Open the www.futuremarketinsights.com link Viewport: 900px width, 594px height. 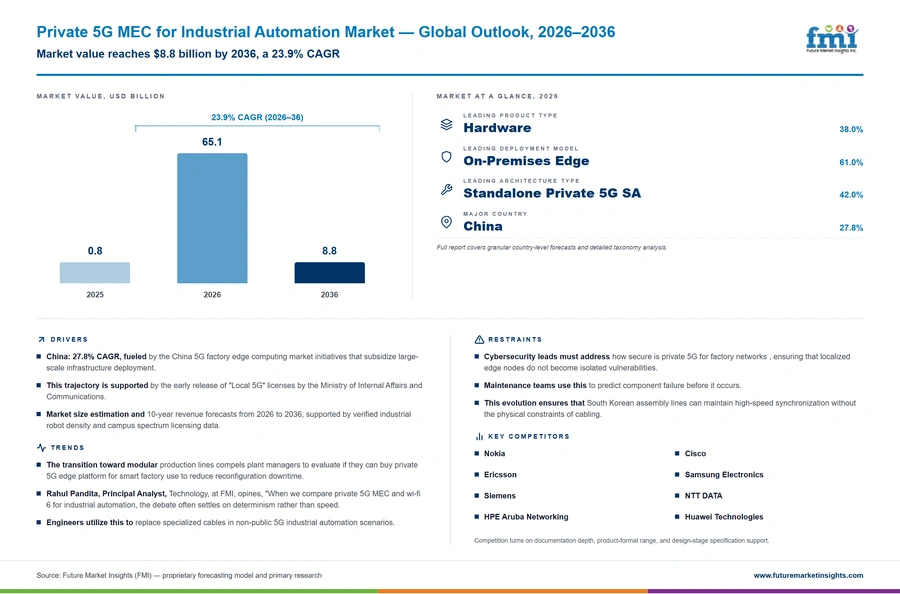tap(808, 575)
